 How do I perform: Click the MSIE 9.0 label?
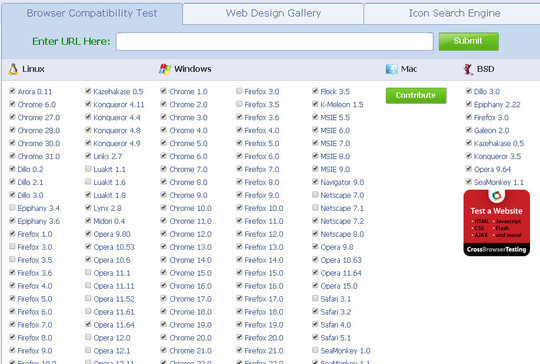click(335, 169)
